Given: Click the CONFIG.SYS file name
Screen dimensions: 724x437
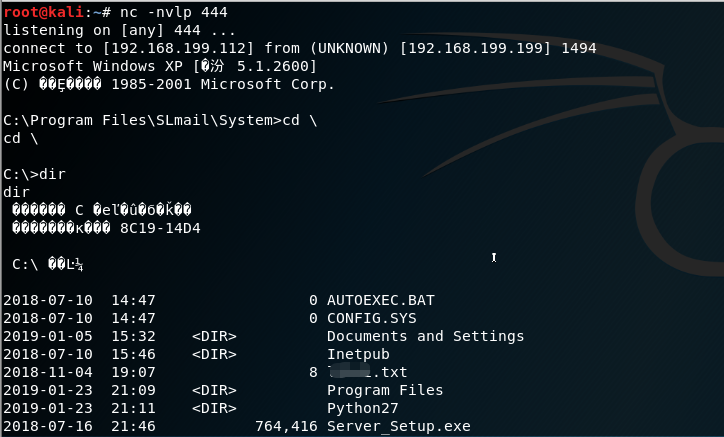Looking at the screenshot, I should (372, 319).
